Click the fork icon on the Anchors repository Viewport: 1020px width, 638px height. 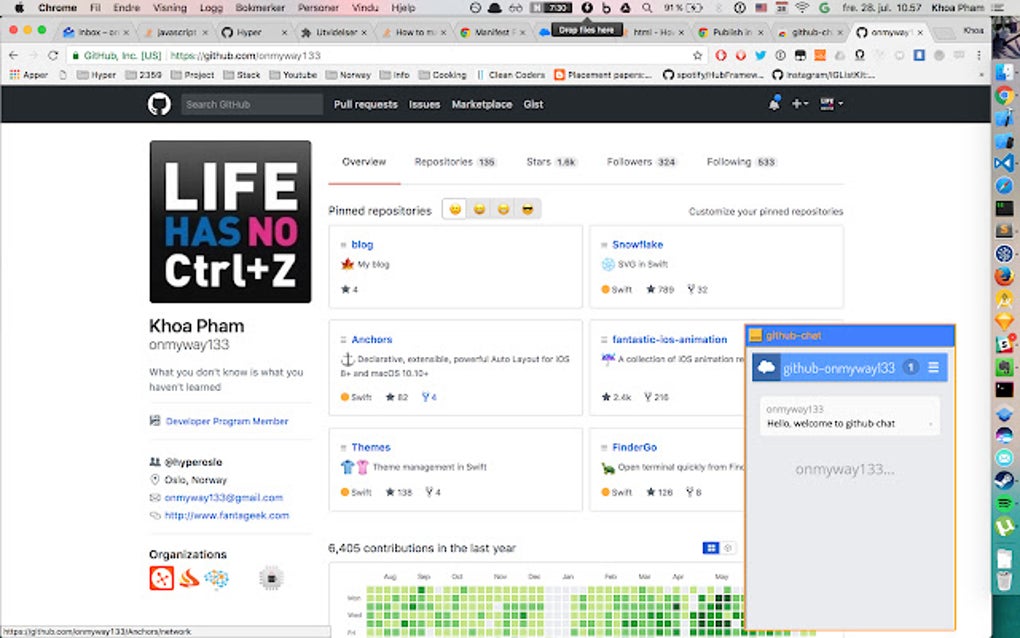[427, 397]
